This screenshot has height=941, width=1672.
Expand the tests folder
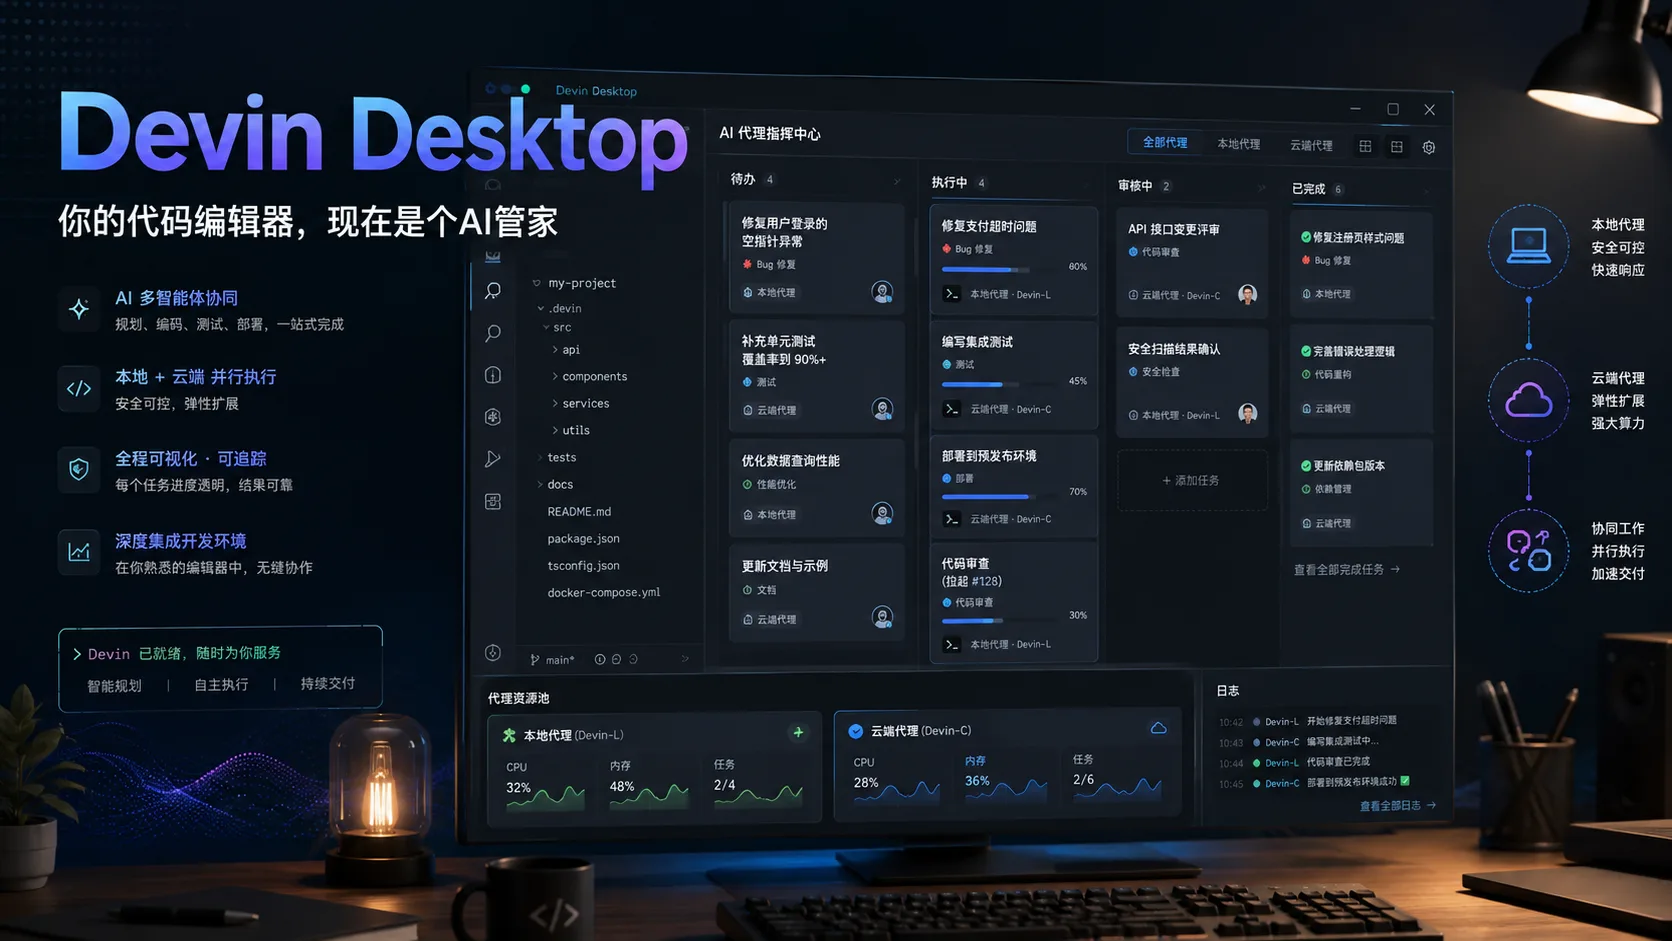tap(540, 457)
